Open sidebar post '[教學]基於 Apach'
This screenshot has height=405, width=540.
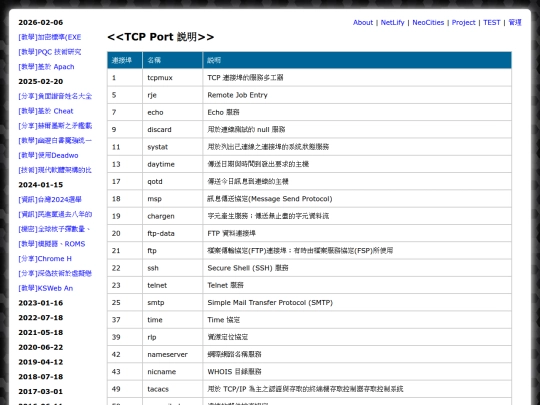46,67
